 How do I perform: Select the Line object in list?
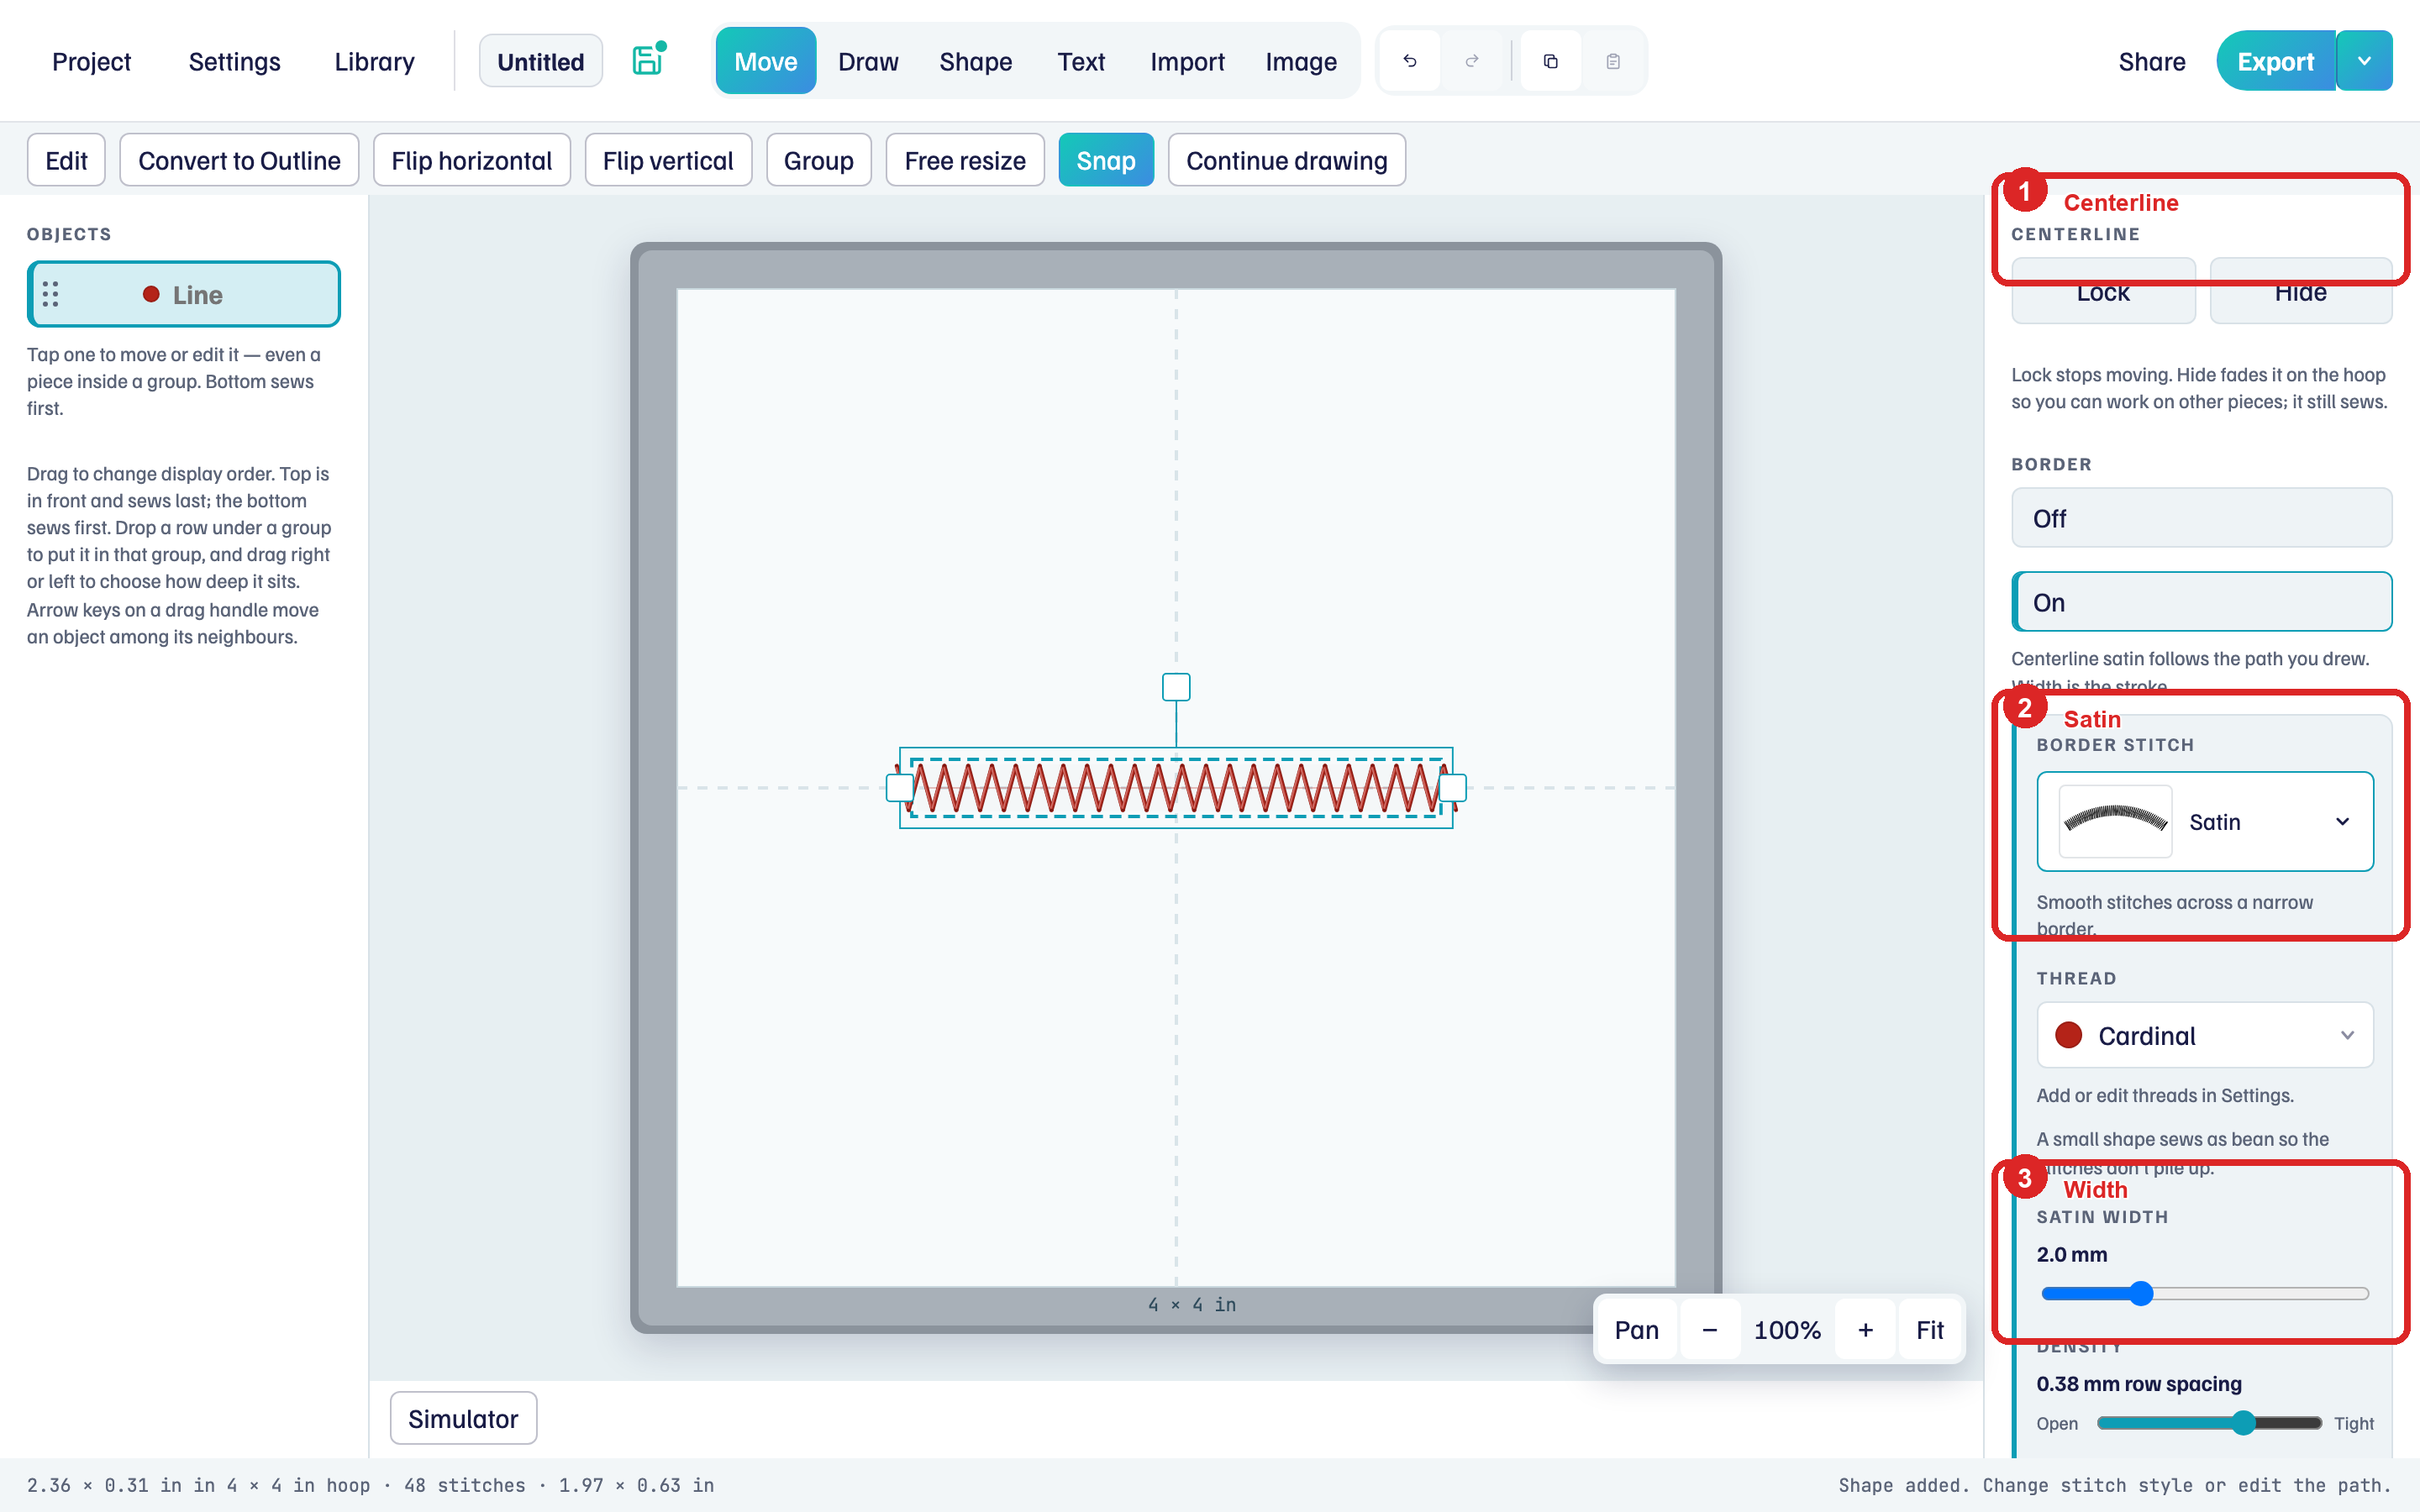[x=184, y=294]
